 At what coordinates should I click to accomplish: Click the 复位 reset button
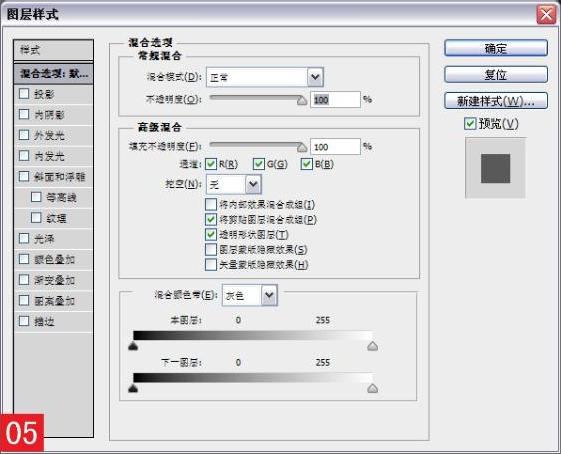[x=496, y=74]
